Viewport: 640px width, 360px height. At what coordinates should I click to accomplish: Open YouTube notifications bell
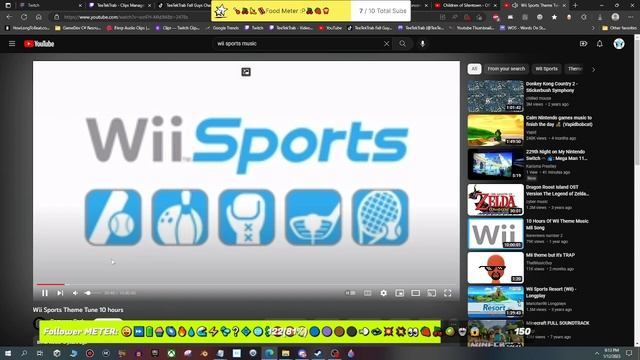[600, 44]
